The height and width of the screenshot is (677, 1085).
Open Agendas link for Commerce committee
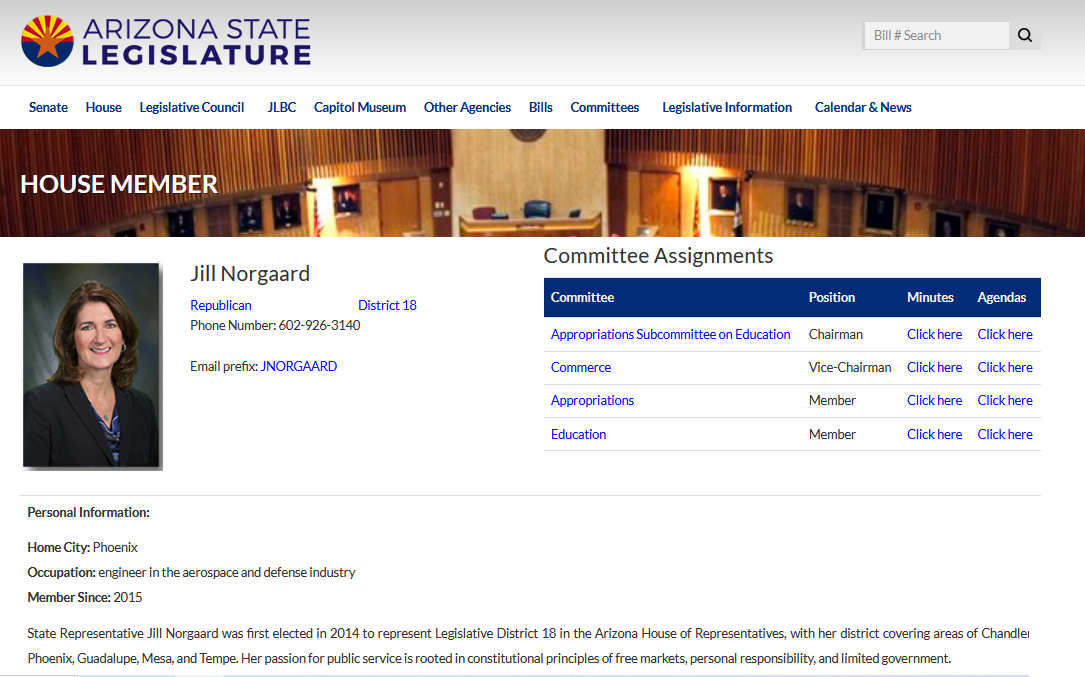click(x=1005, y=368)
